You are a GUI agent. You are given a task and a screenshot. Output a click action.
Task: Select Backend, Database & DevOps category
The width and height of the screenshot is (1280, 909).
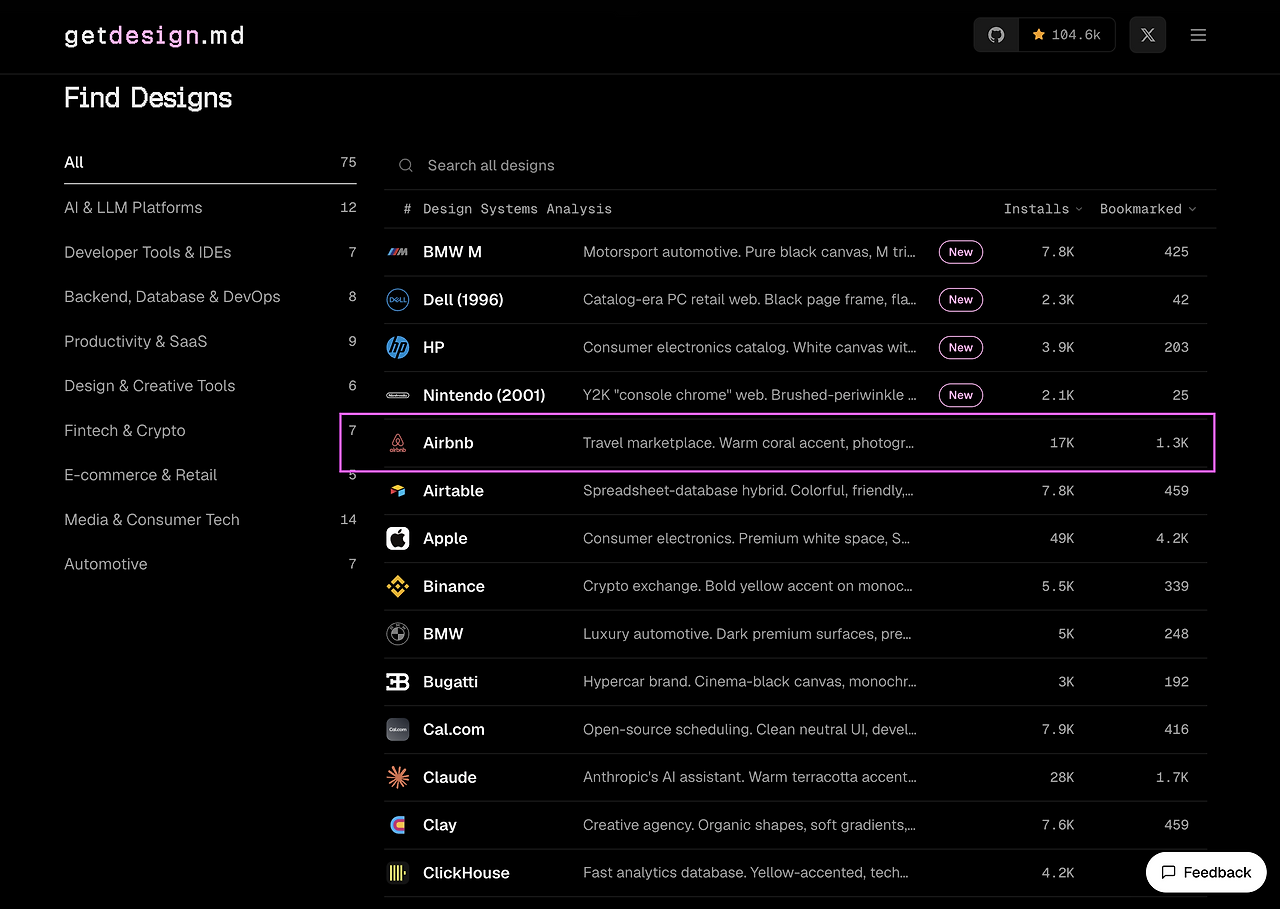(x=210, y=297)
